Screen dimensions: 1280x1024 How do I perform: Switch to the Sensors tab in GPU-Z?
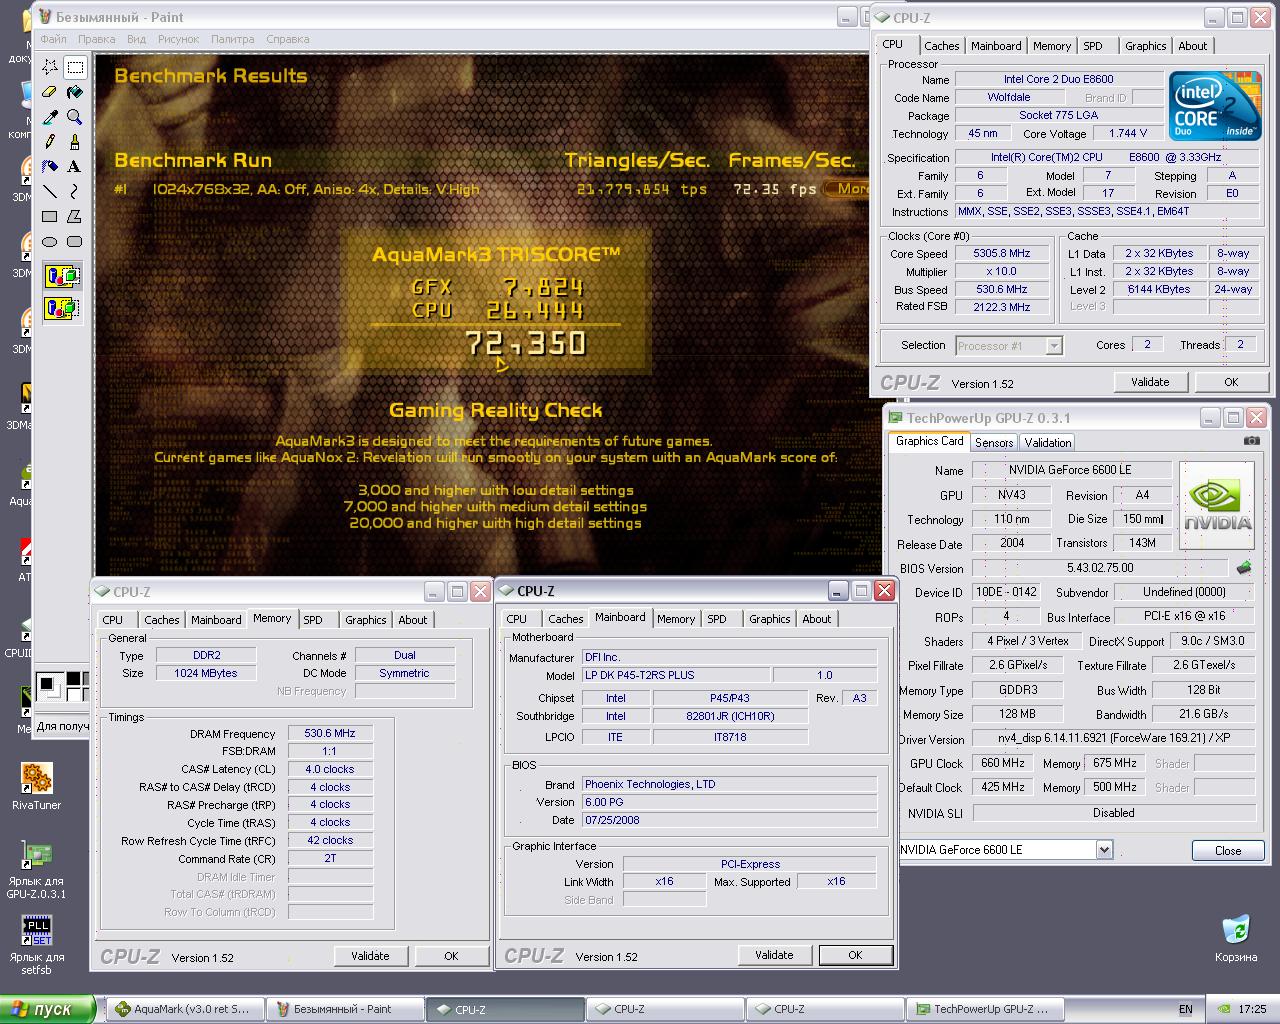pyautogui.click(x=994, y=443)
